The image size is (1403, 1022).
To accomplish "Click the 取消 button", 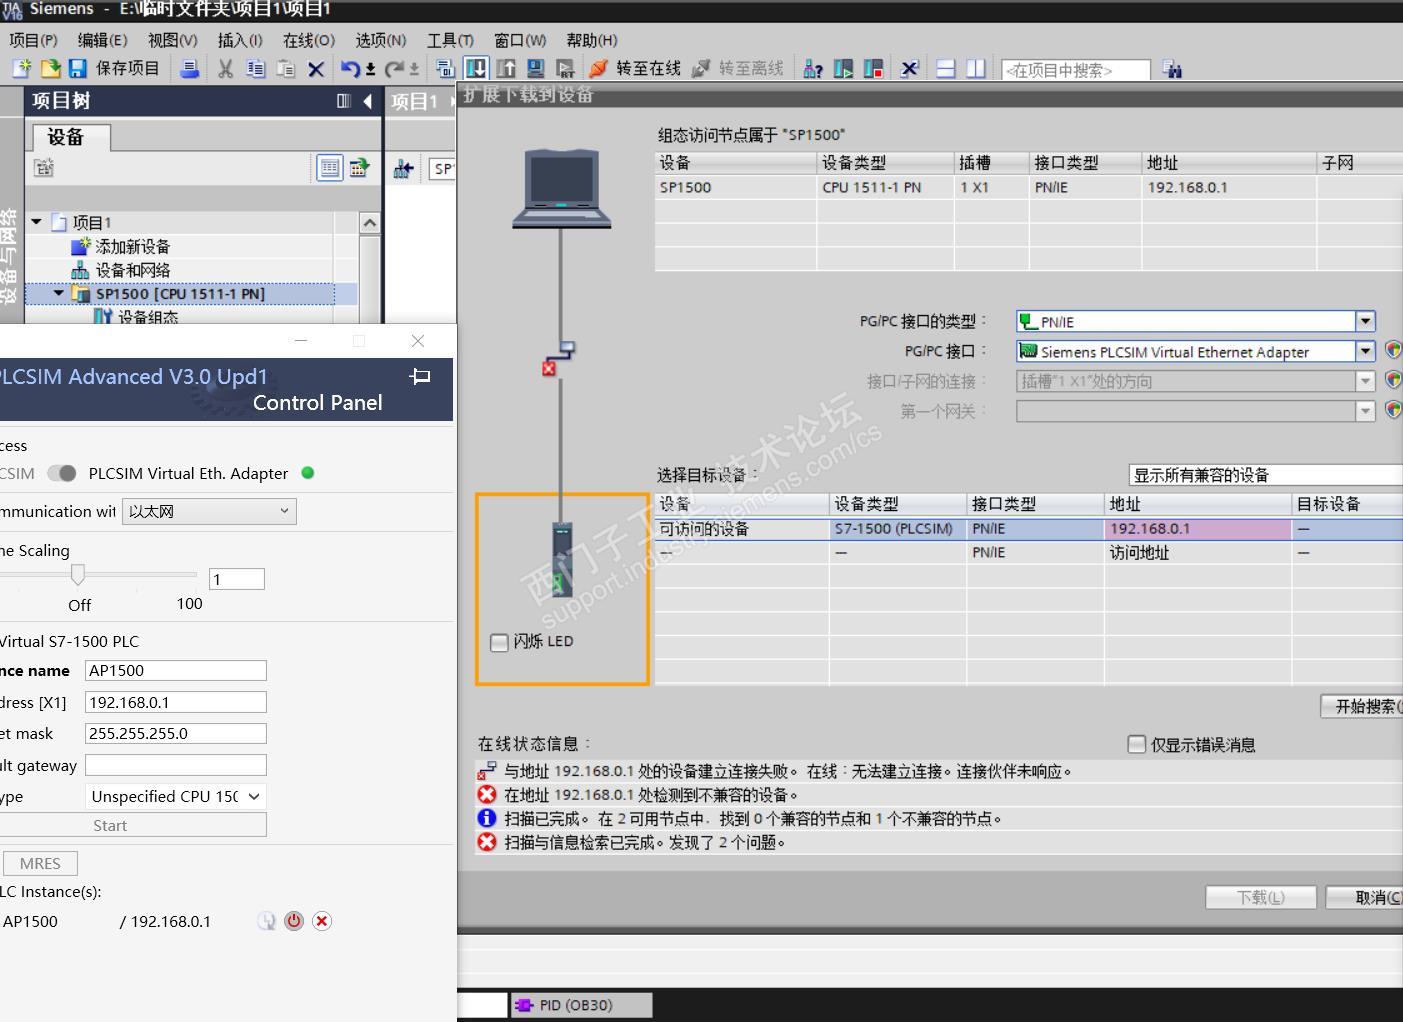I will tap(1365, 897).
